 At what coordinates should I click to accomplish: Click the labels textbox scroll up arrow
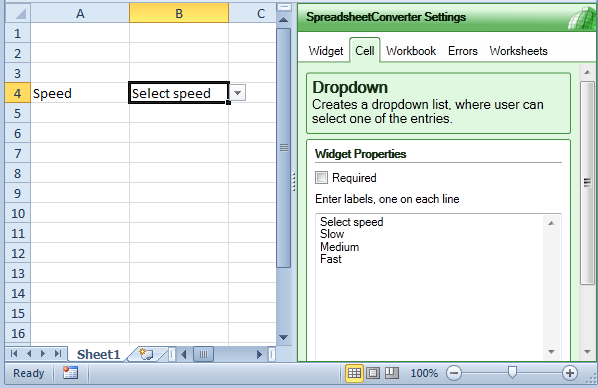[551, 223]
